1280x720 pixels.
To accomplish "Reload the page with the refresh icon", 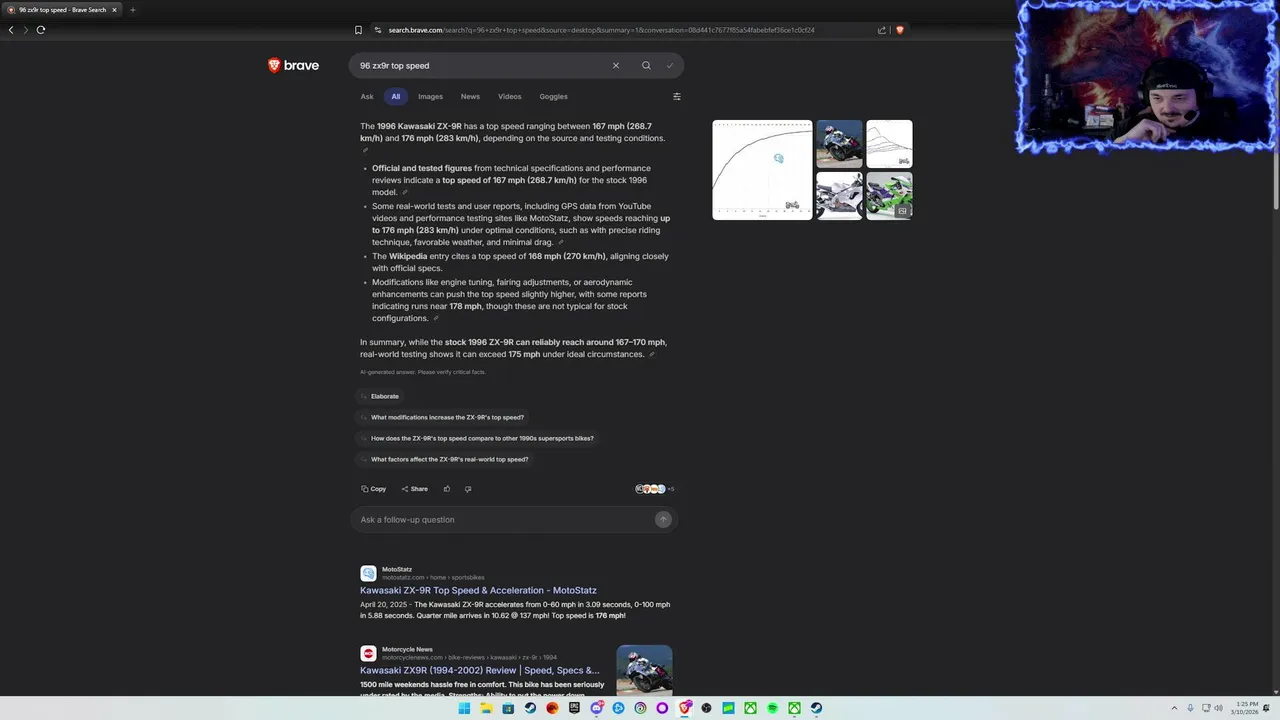I will 41,30.
